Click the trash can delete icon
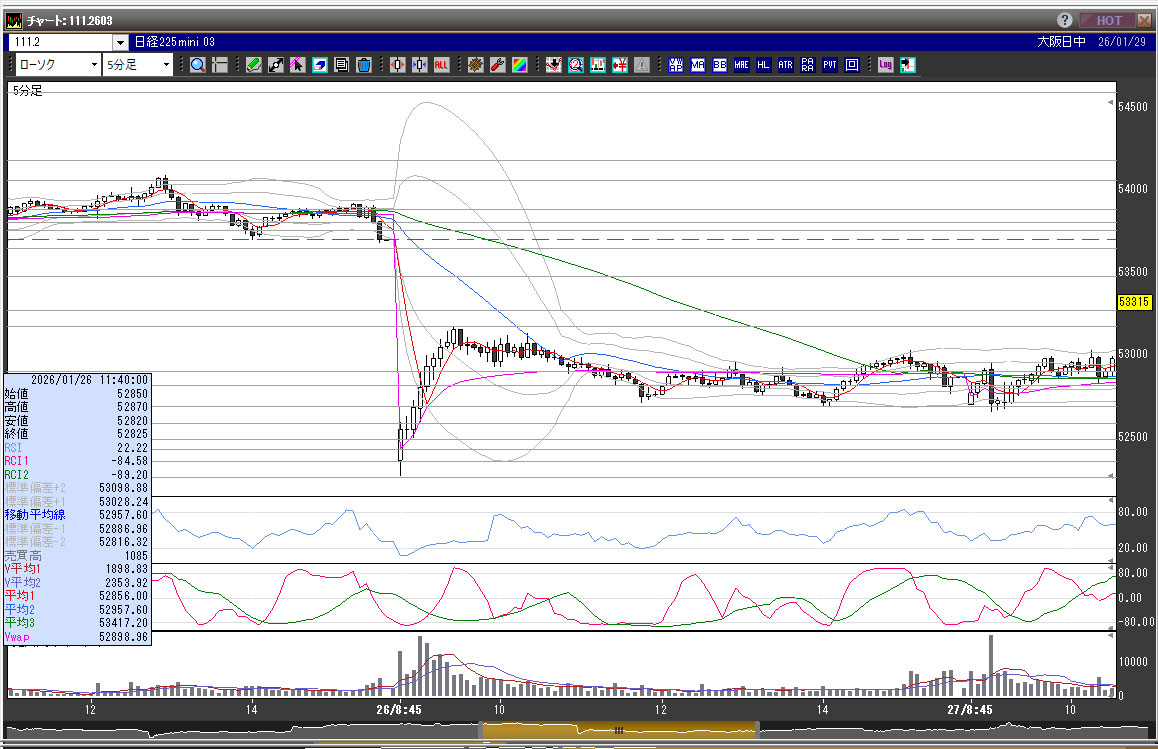1158x749 pixels. coord(364,65)
